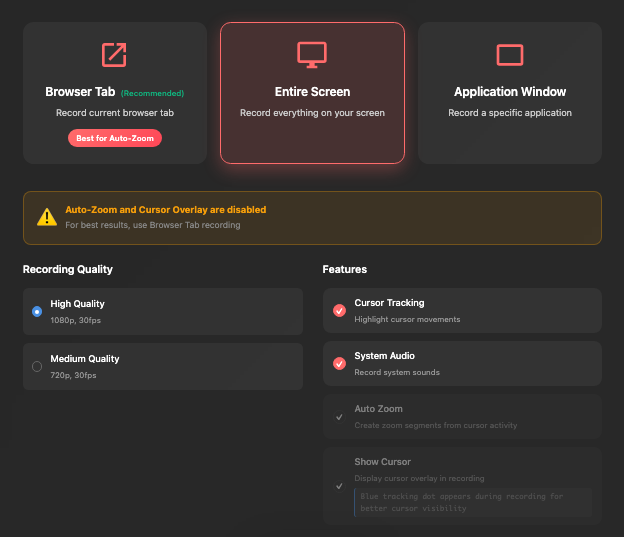This screenshot has width=624, height=537.
Task: Click 'For best results, use Browser Tab recording'
Action: pyautogui.click(x=153, y=225)
